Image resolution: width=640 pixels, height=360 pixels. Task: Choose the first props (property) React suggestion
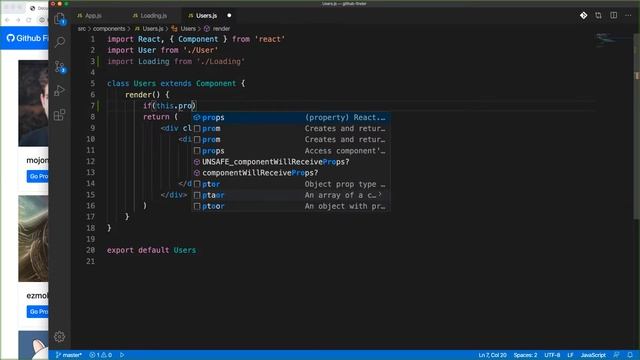coord(290,118)
